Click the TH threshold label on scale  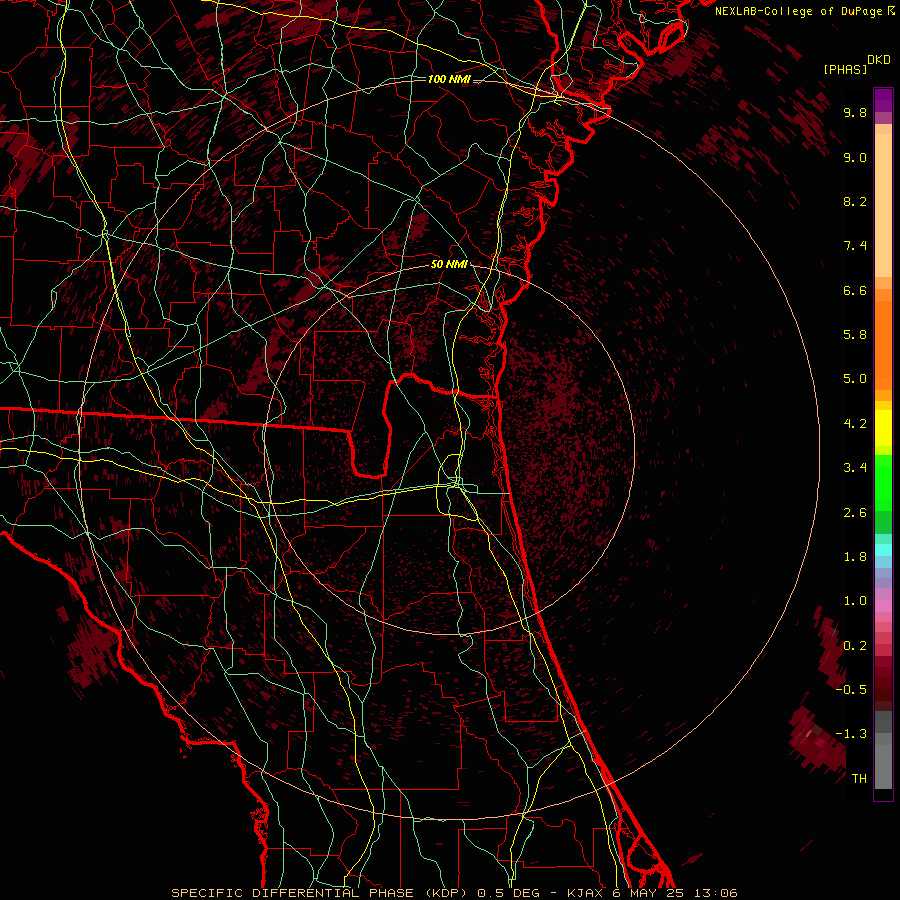pyautogui.click(x=859, y=779)
